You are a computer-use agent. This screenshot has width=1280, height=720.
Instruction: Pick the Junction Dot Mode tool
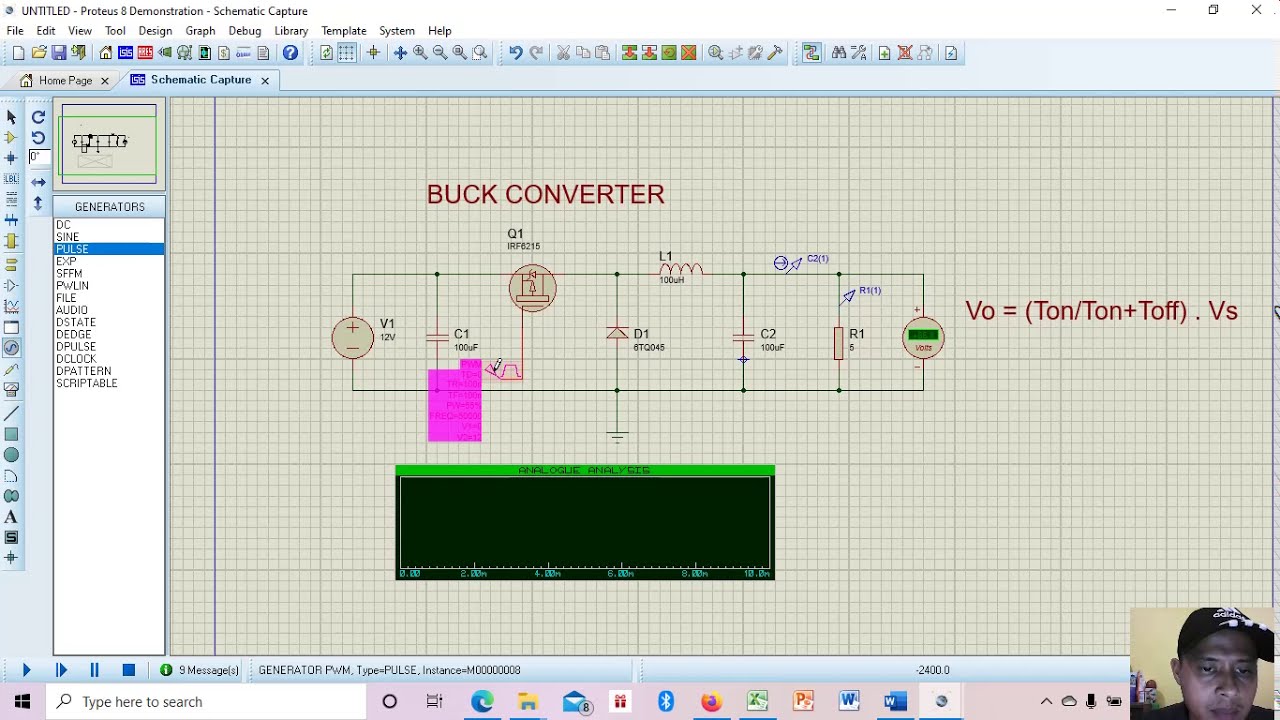tap(11, 158)
